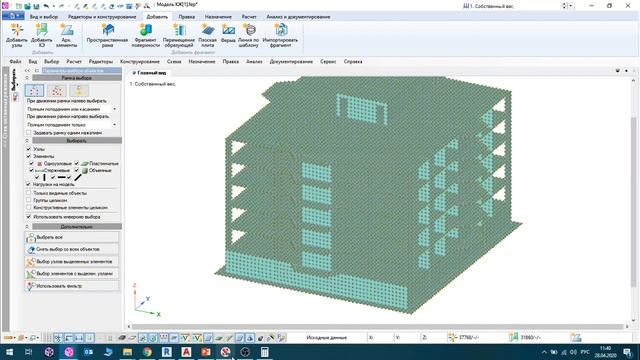This screenshot has width=640, height=360.
Task: Click the save icon in quick access toolbar
Action: pos(36,6)
